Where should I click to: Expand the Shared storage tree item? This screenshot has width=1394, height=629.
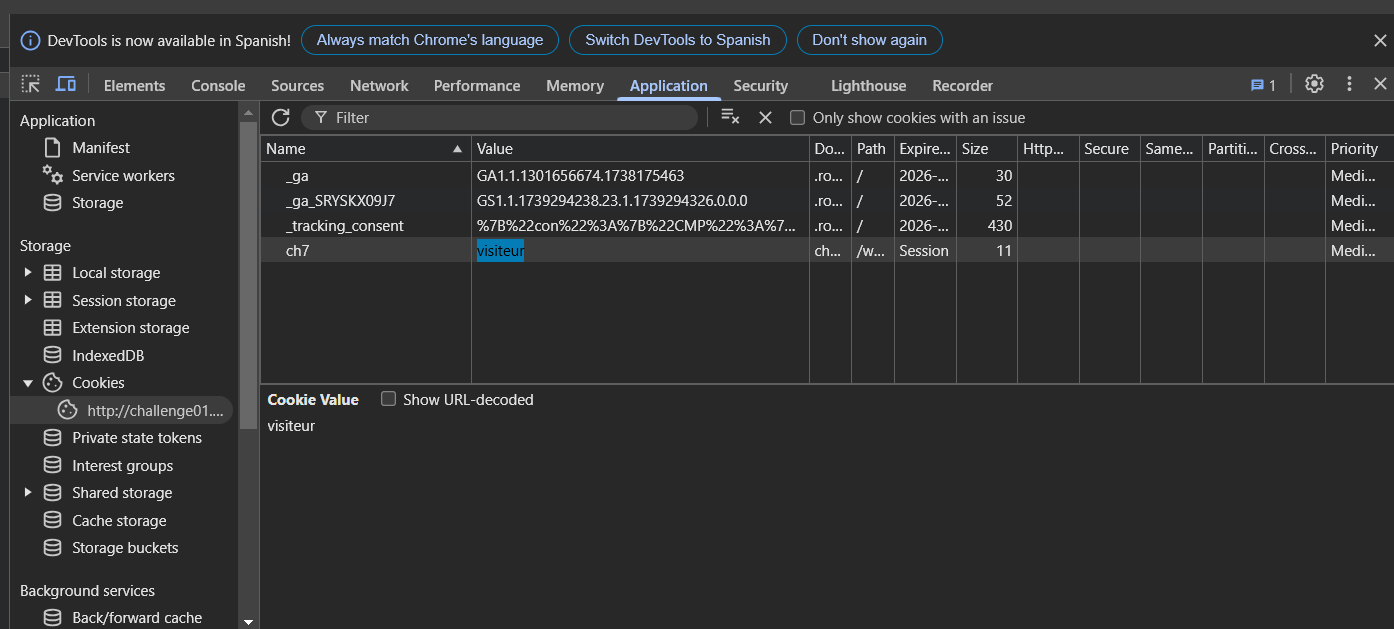pos(27,493)
